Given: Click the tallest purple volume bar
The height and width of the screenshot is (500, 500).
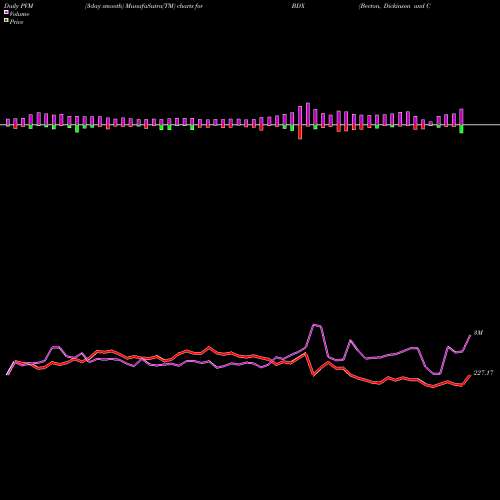Looking at the screenshot, I should click(x=308, y=114).
